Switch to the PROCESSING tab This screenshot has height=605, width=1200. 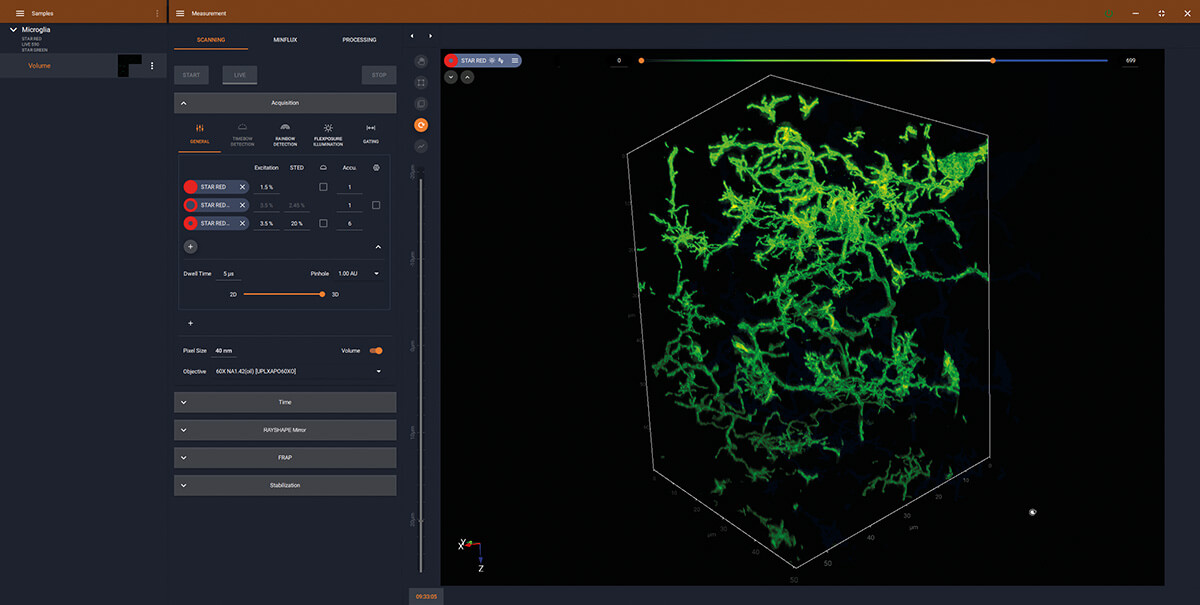point(359,40)
